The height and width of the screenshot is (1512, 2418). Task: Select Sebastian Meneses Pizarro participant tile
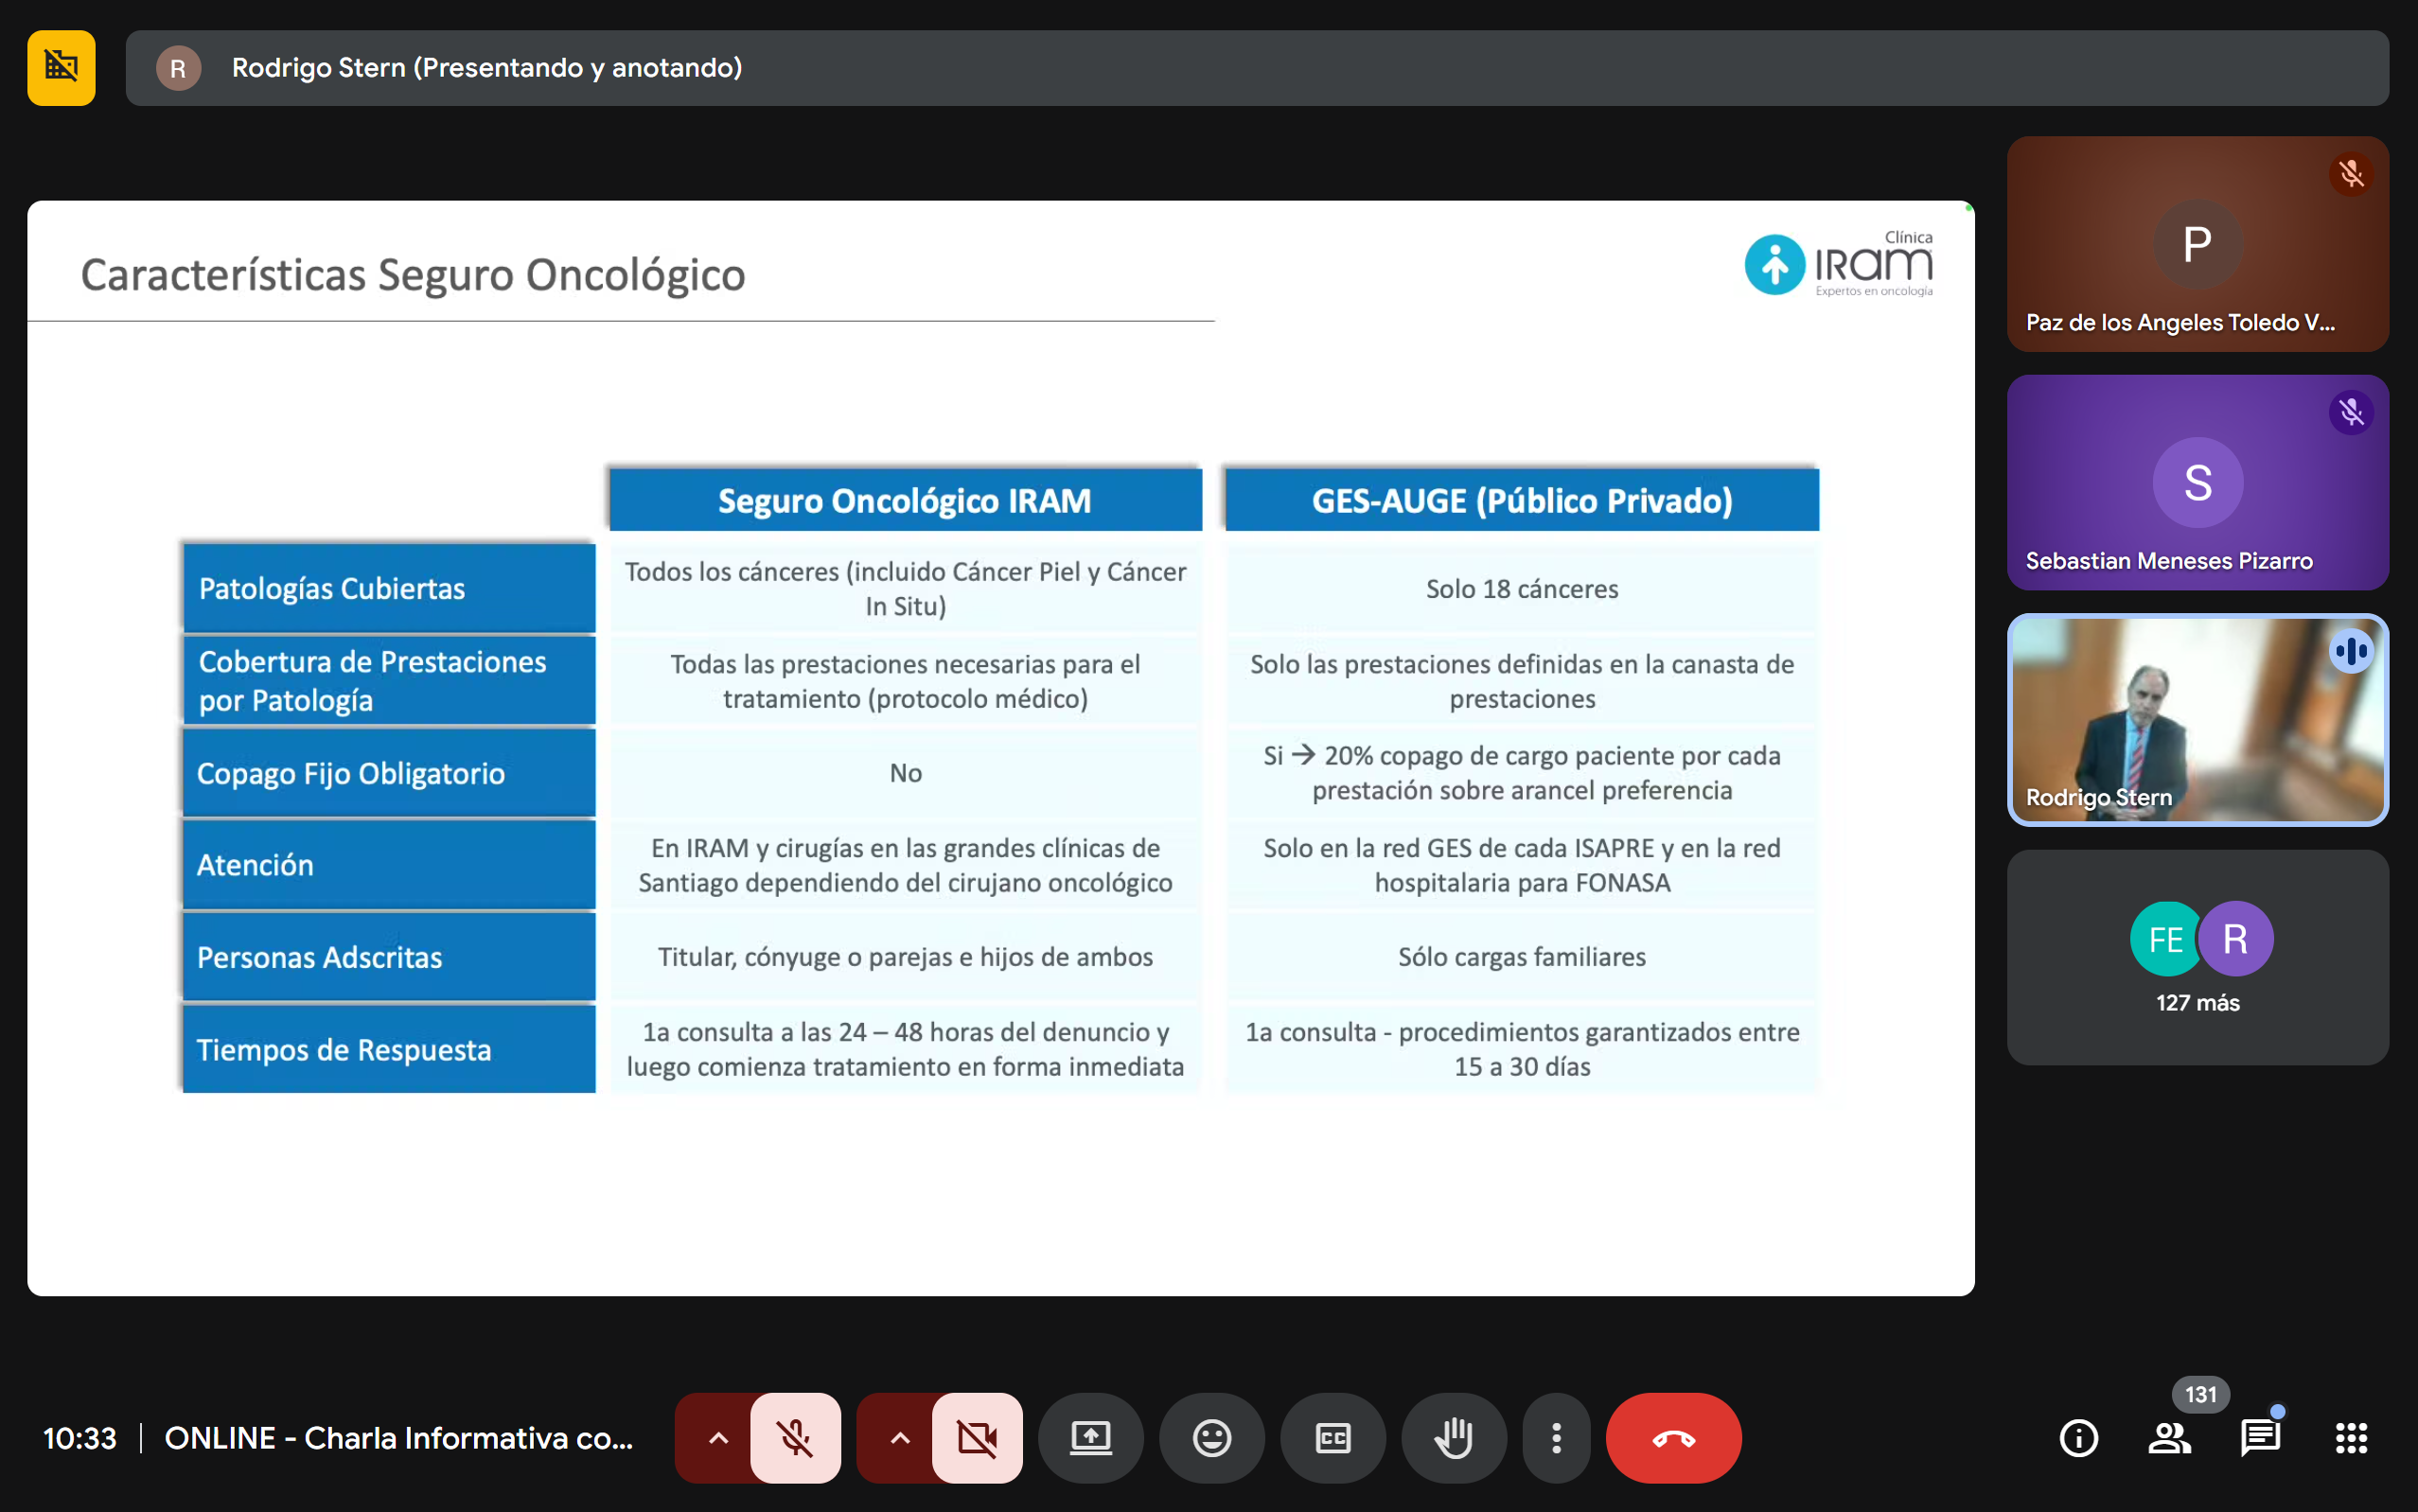(x=2197, y=482)
